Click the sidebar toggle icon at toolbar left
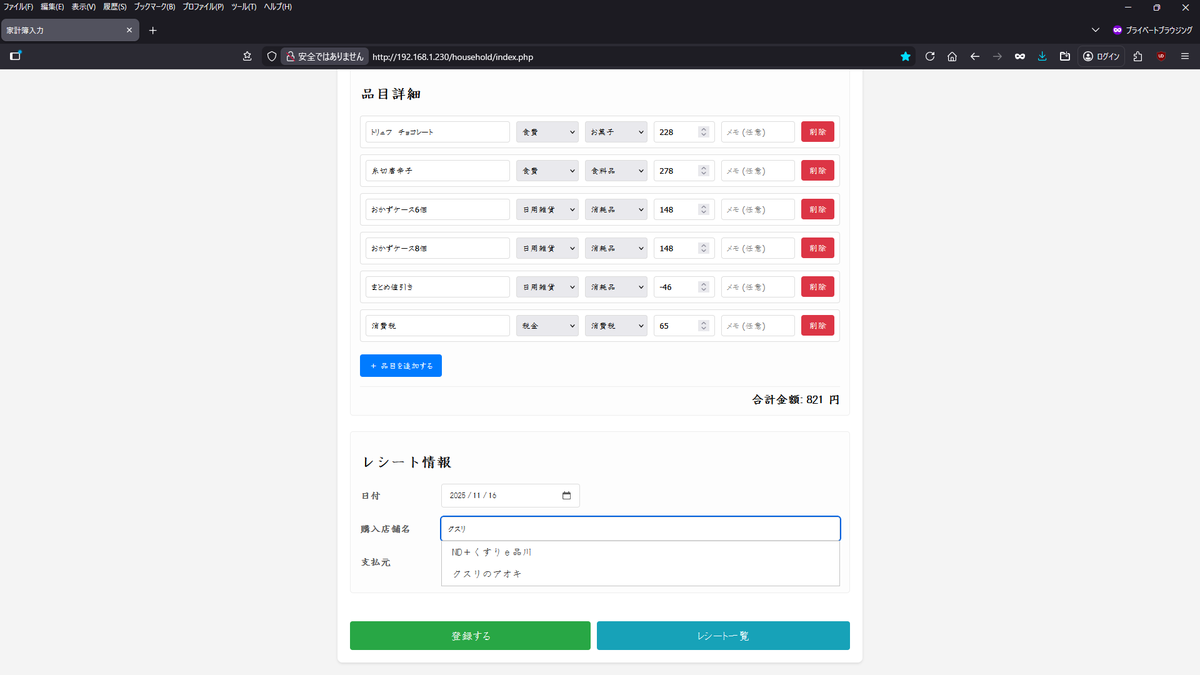Image resolution: width=1200 pixels, height=675 pixels. click(x=15, y=56)
